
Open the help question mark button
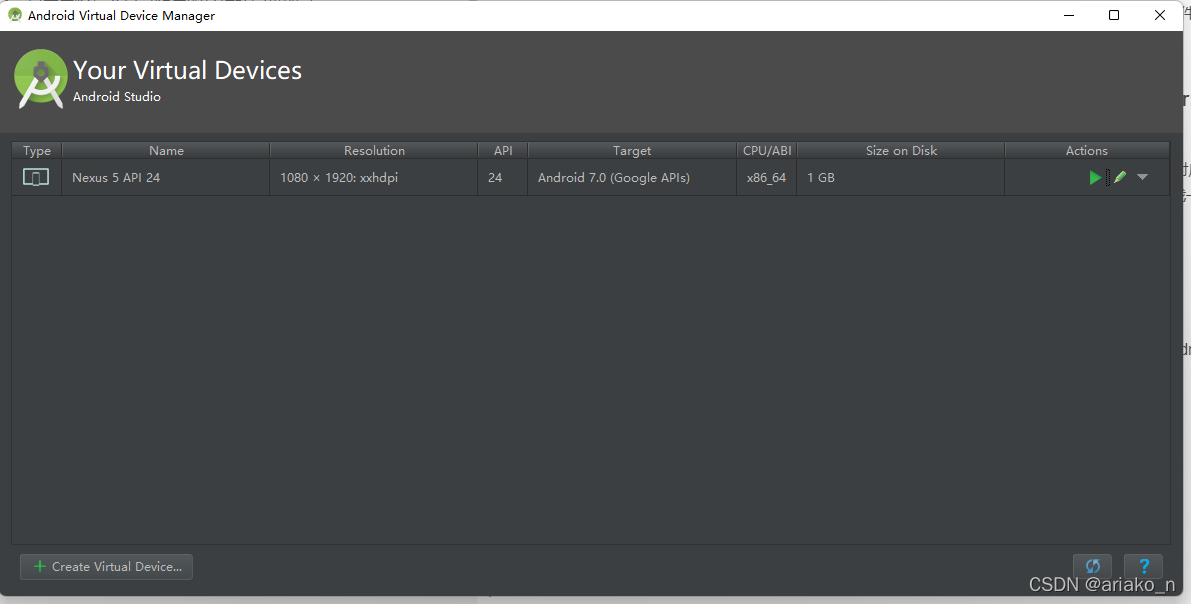(x=1144, y=566)
